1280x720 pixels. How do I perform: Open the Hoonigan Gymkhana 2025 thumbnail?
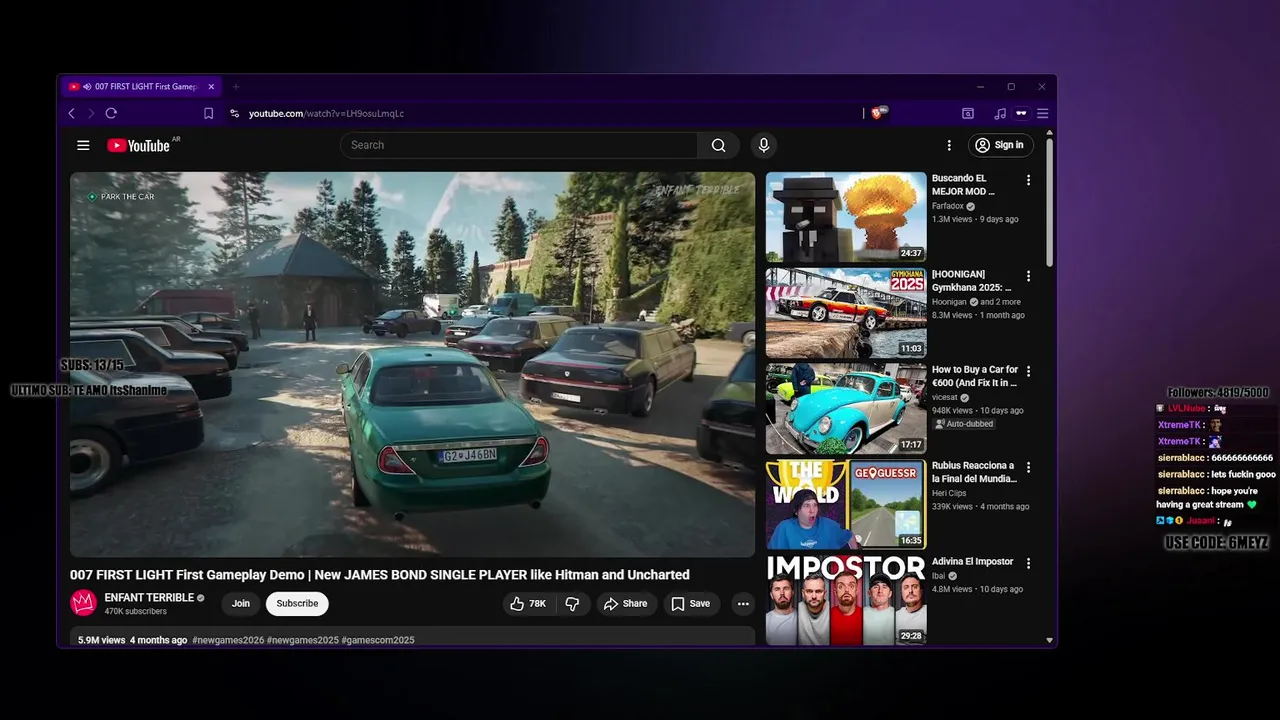[846, 313]
